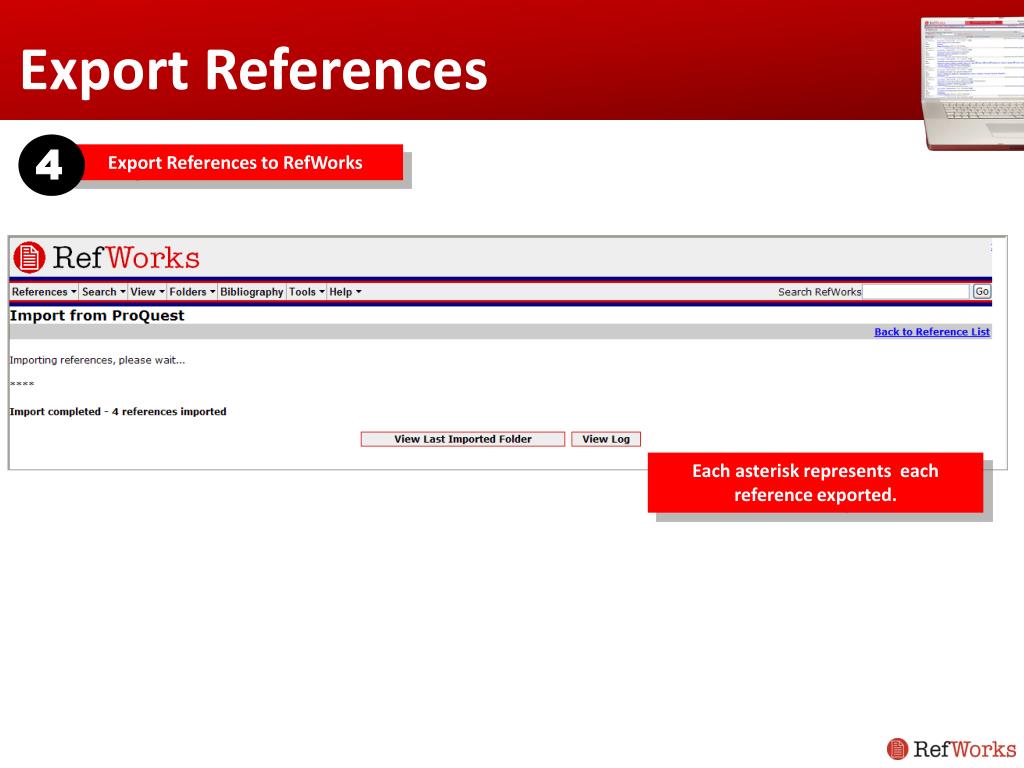
Task: Select the 'Importing references, please wait...' text
Action: tap(97, 360)
